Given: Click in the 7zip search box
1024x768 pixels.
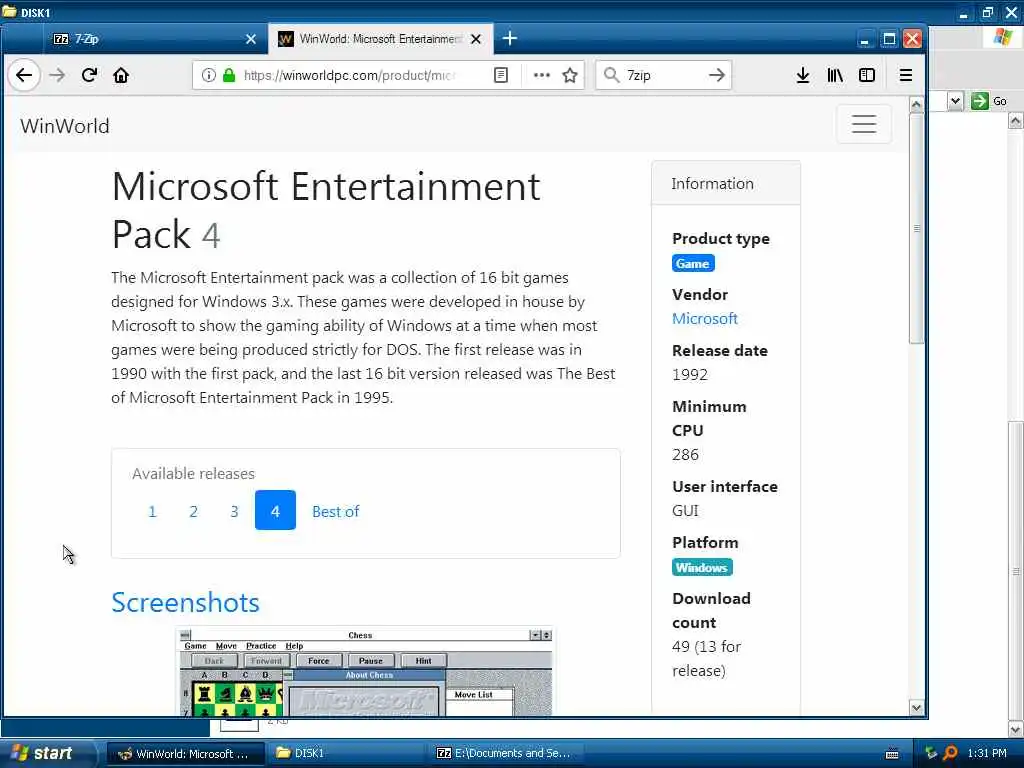Looking at the screenshot, I should click(663, 75).
